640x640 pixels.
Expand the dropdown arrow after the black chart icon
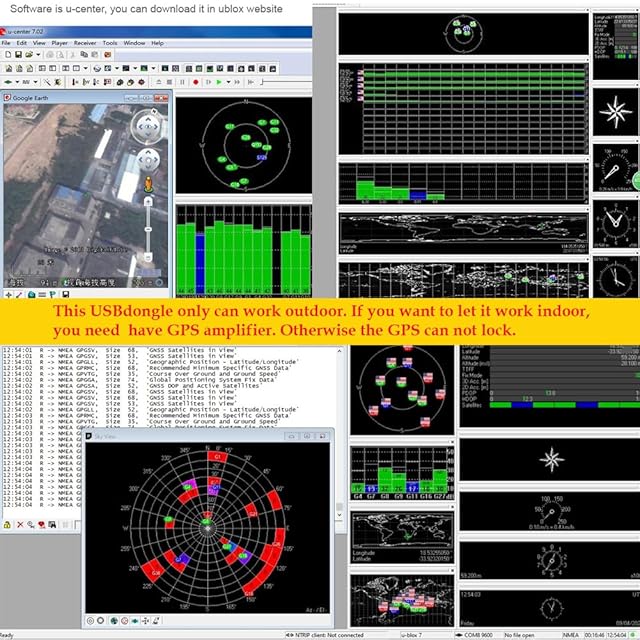[x=135, y=68]
